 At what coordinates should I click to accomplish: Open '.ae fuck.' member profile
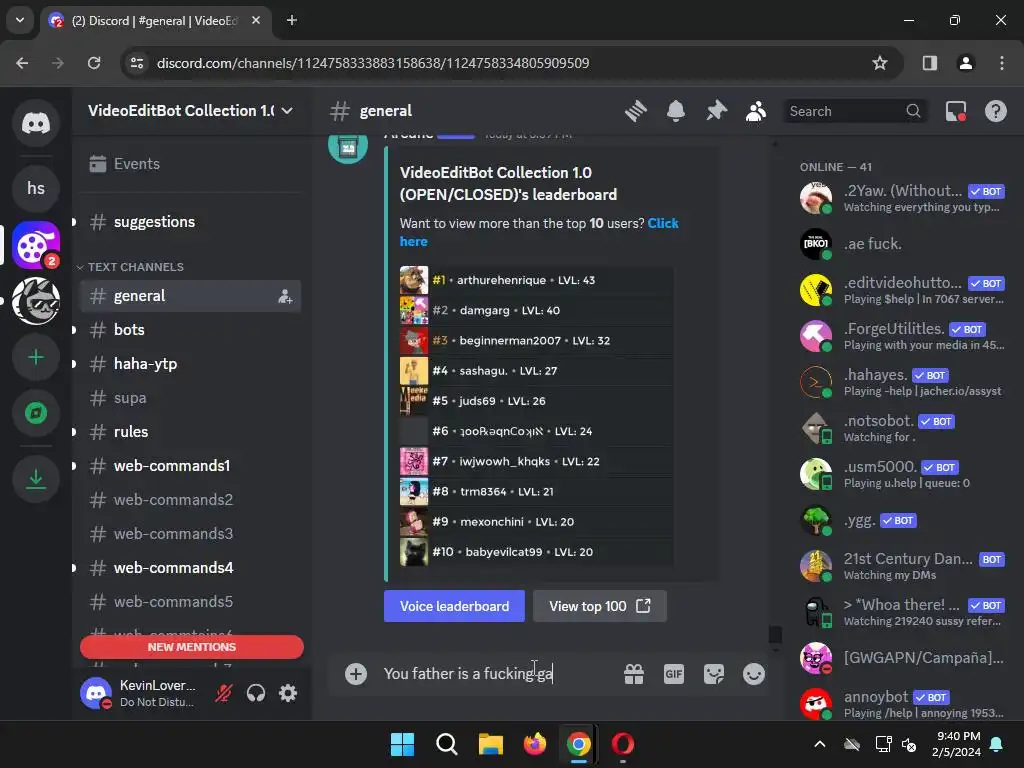tap(904, 244)
